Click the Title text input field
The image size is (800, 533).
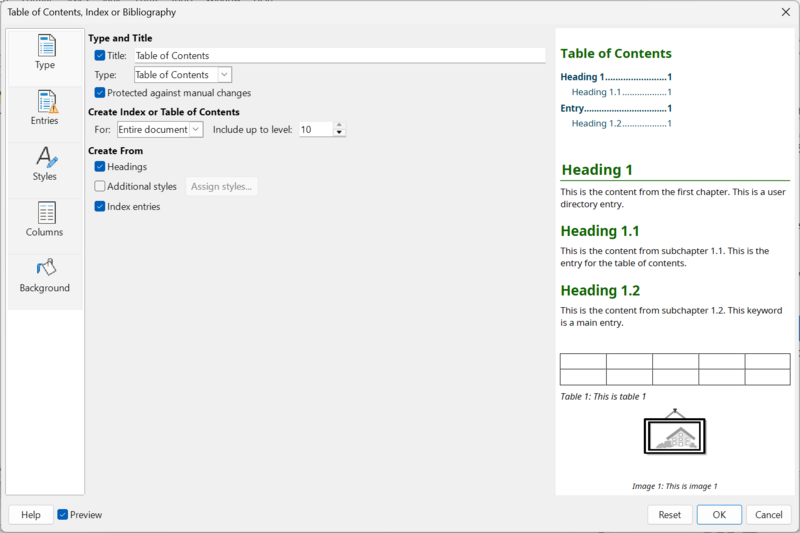tap(340, 56)
